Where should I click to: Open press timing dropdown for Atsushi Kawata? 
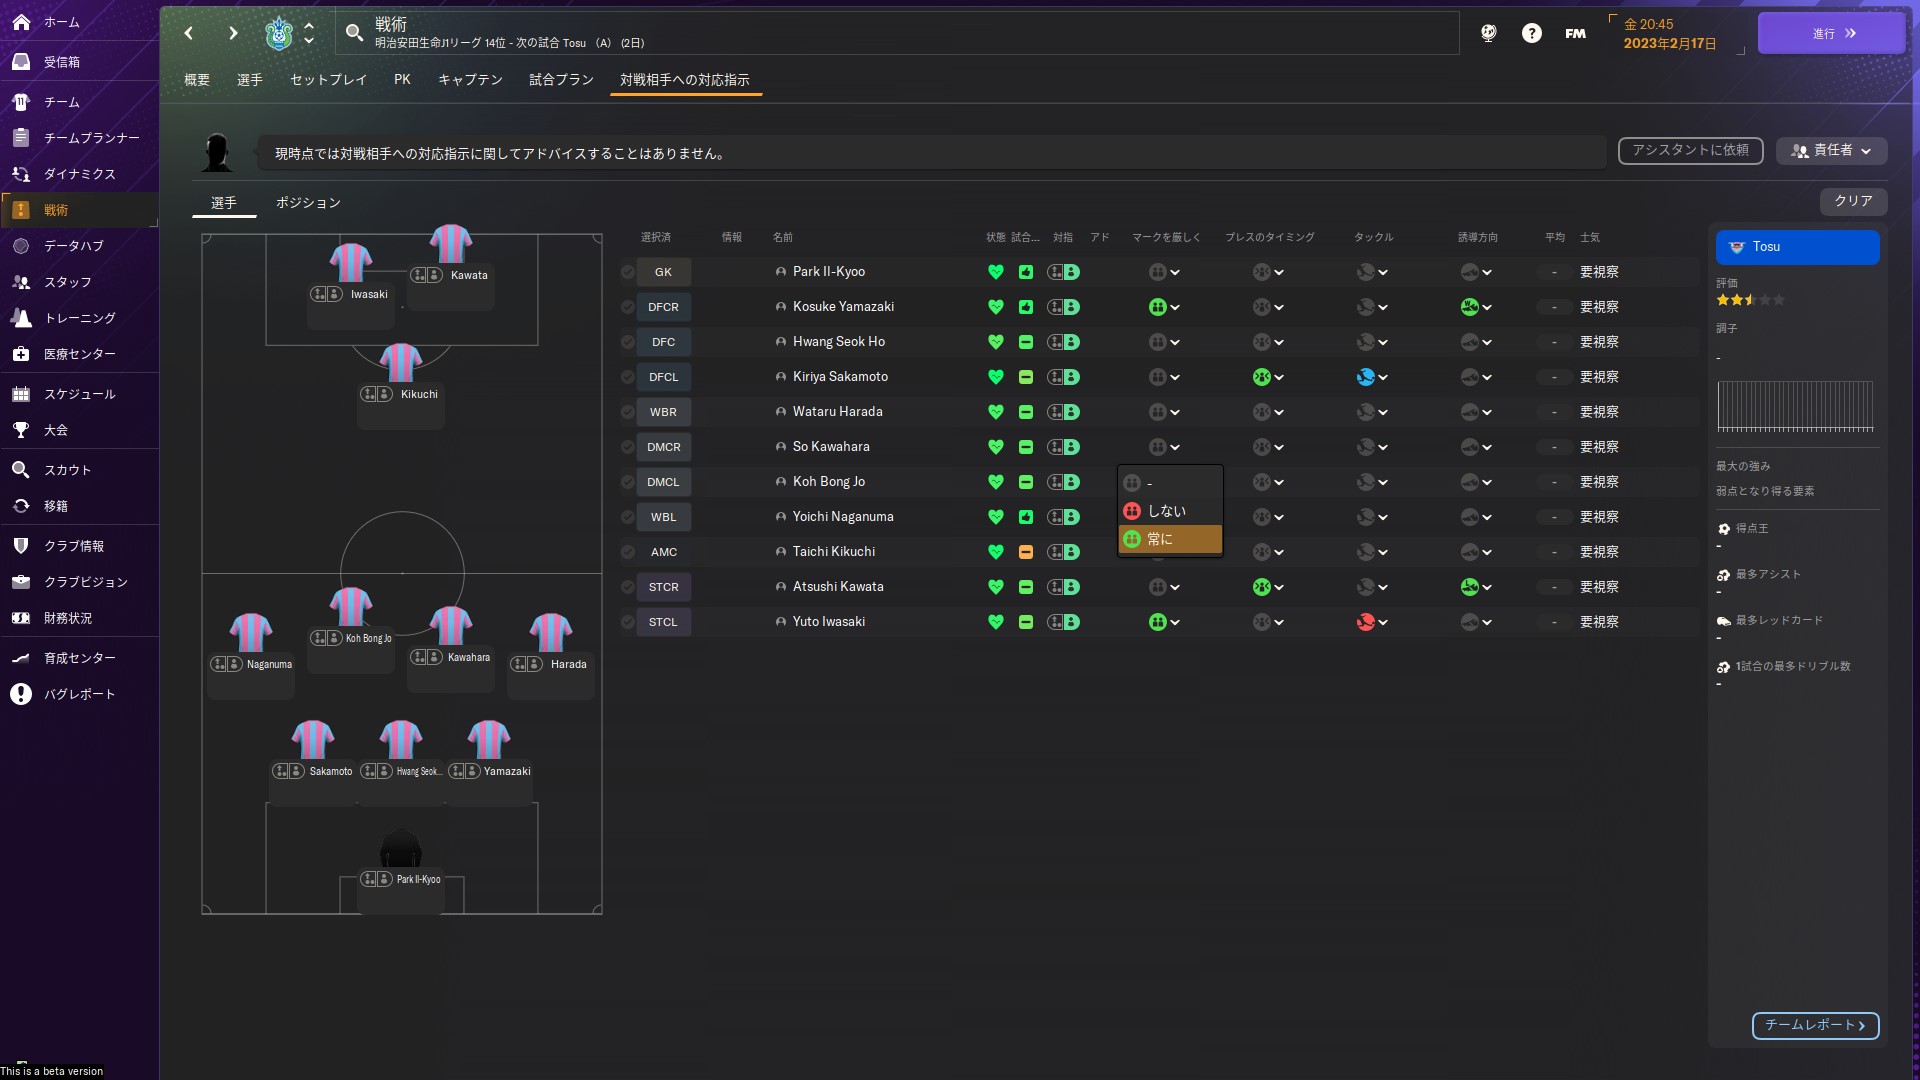(1268, 587)
